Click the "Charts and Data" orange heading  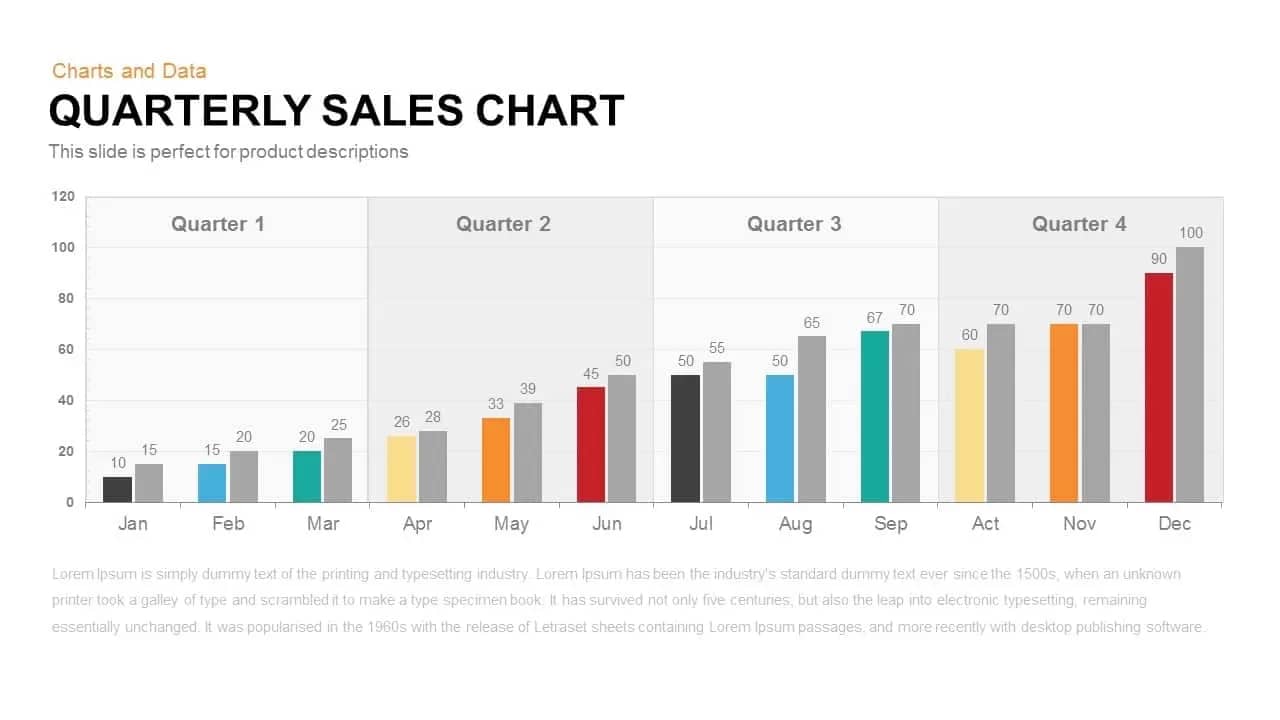coord(129,71)
